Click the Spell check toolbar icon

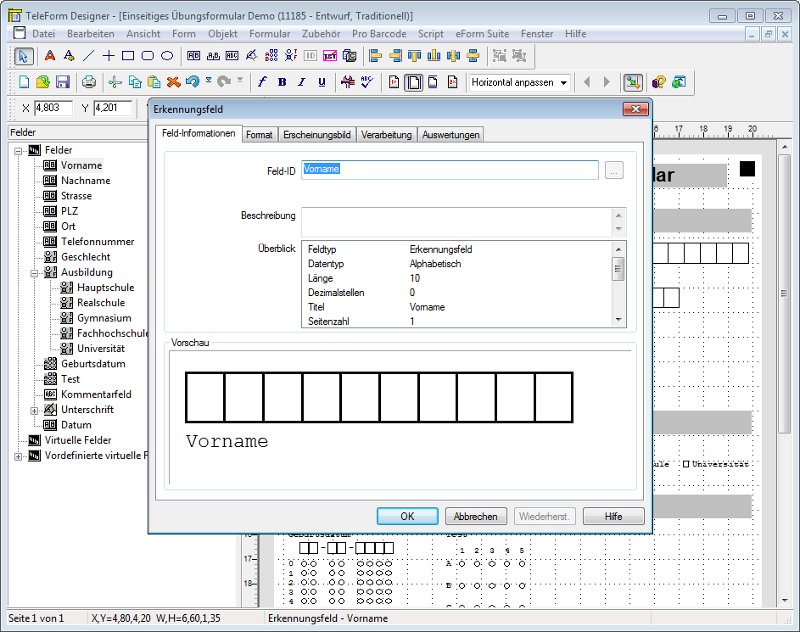click(x=365, y=82)
